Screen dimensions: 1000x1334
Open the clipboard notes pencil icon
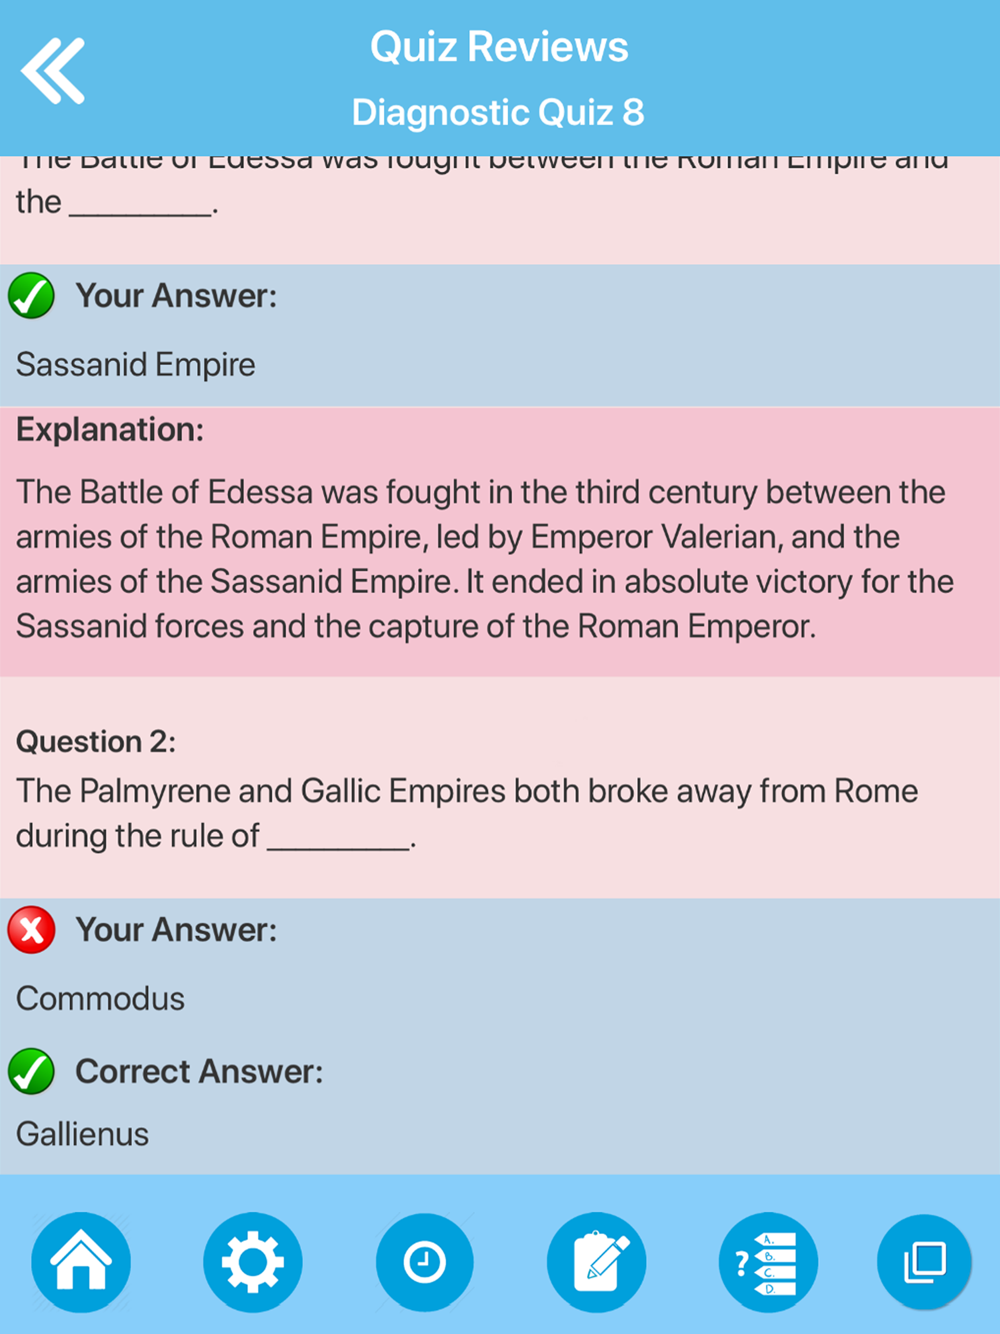point(597,1262)
